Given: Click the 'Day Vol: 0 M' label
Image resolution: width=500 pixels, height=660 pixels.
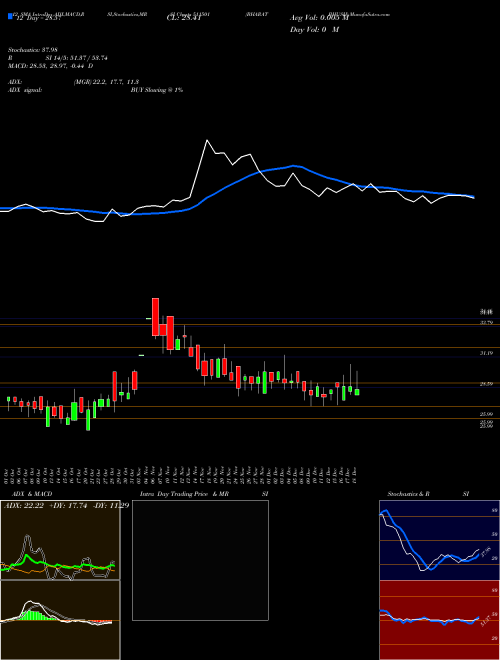Looking at the screenshot, I should click(314, 30).
